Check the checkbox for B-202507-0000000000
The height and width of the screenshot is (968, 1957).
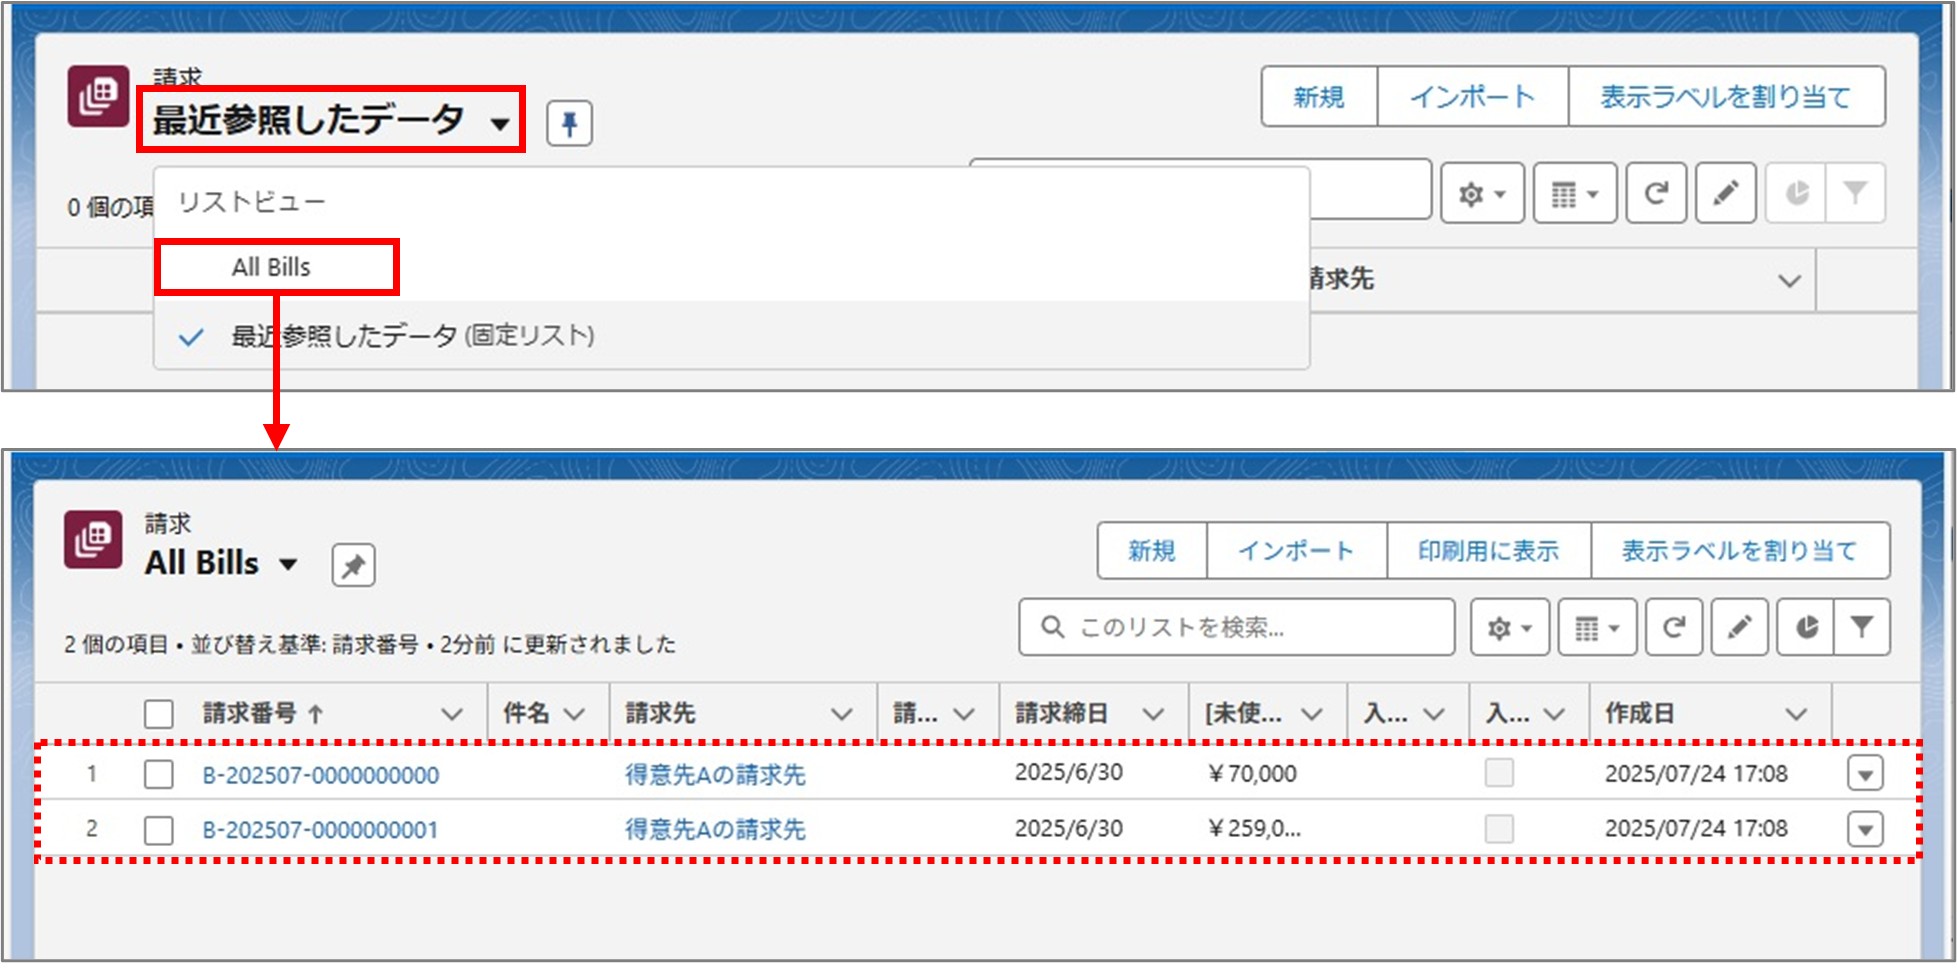[x=159, y=773]
